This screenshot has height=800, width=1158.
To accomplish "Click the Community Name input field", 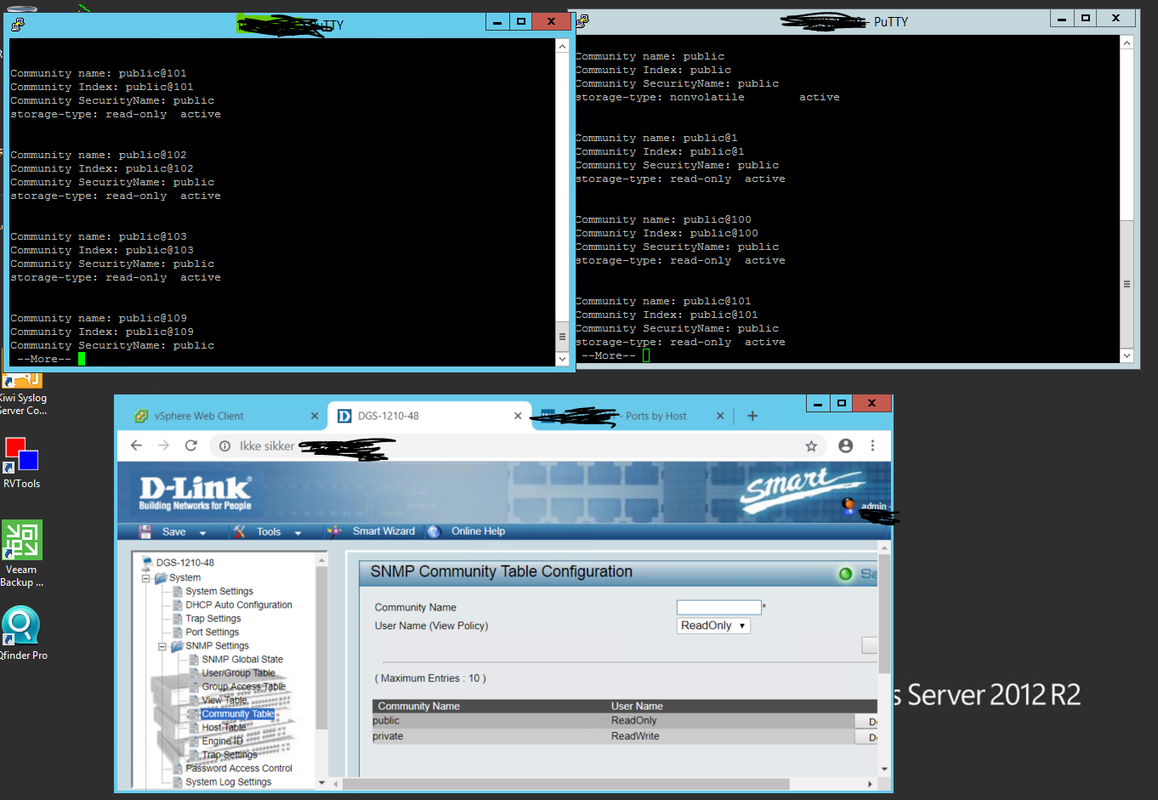I will click(719, 607).
